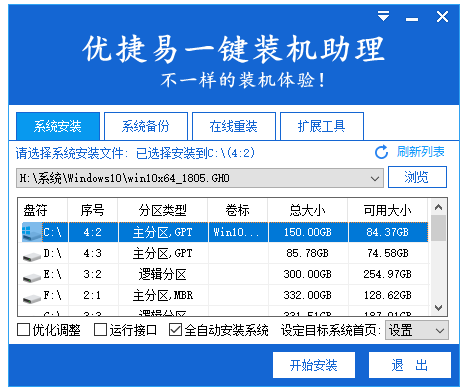Click the 332.00GB total size cell
This screenshot has height=388, width=466.
pyautogui.click(x=308, y=295)
